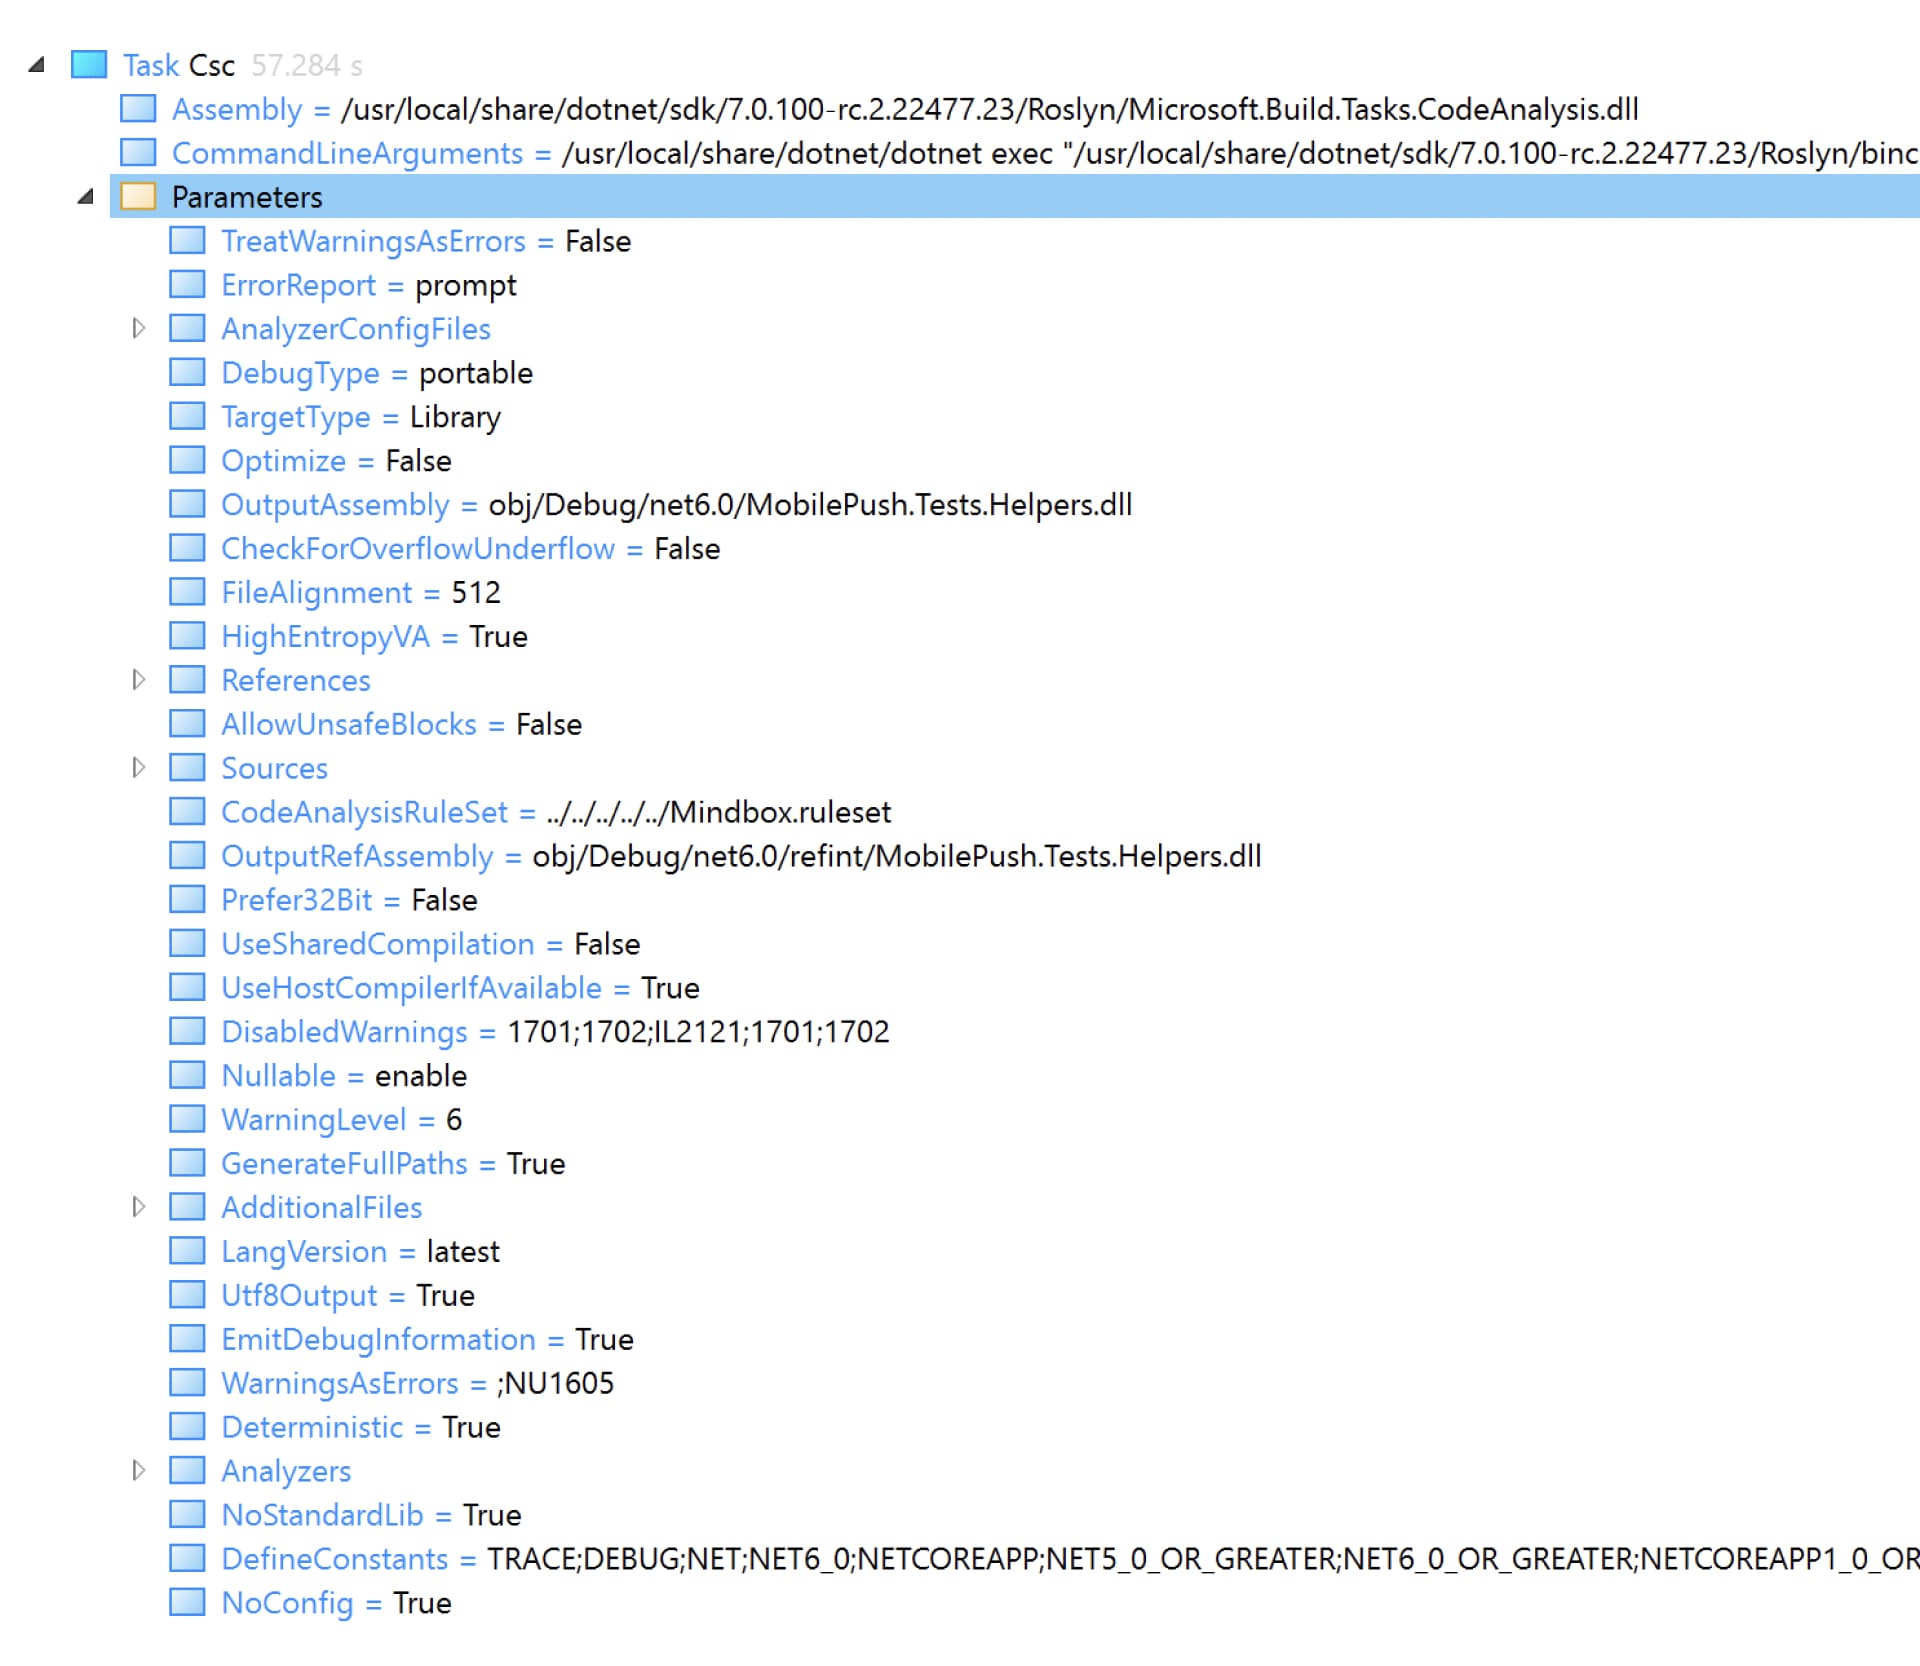The width and height of the screenshot is (1920, 1666).
Task: Click the References node icon
Action: 186,679
